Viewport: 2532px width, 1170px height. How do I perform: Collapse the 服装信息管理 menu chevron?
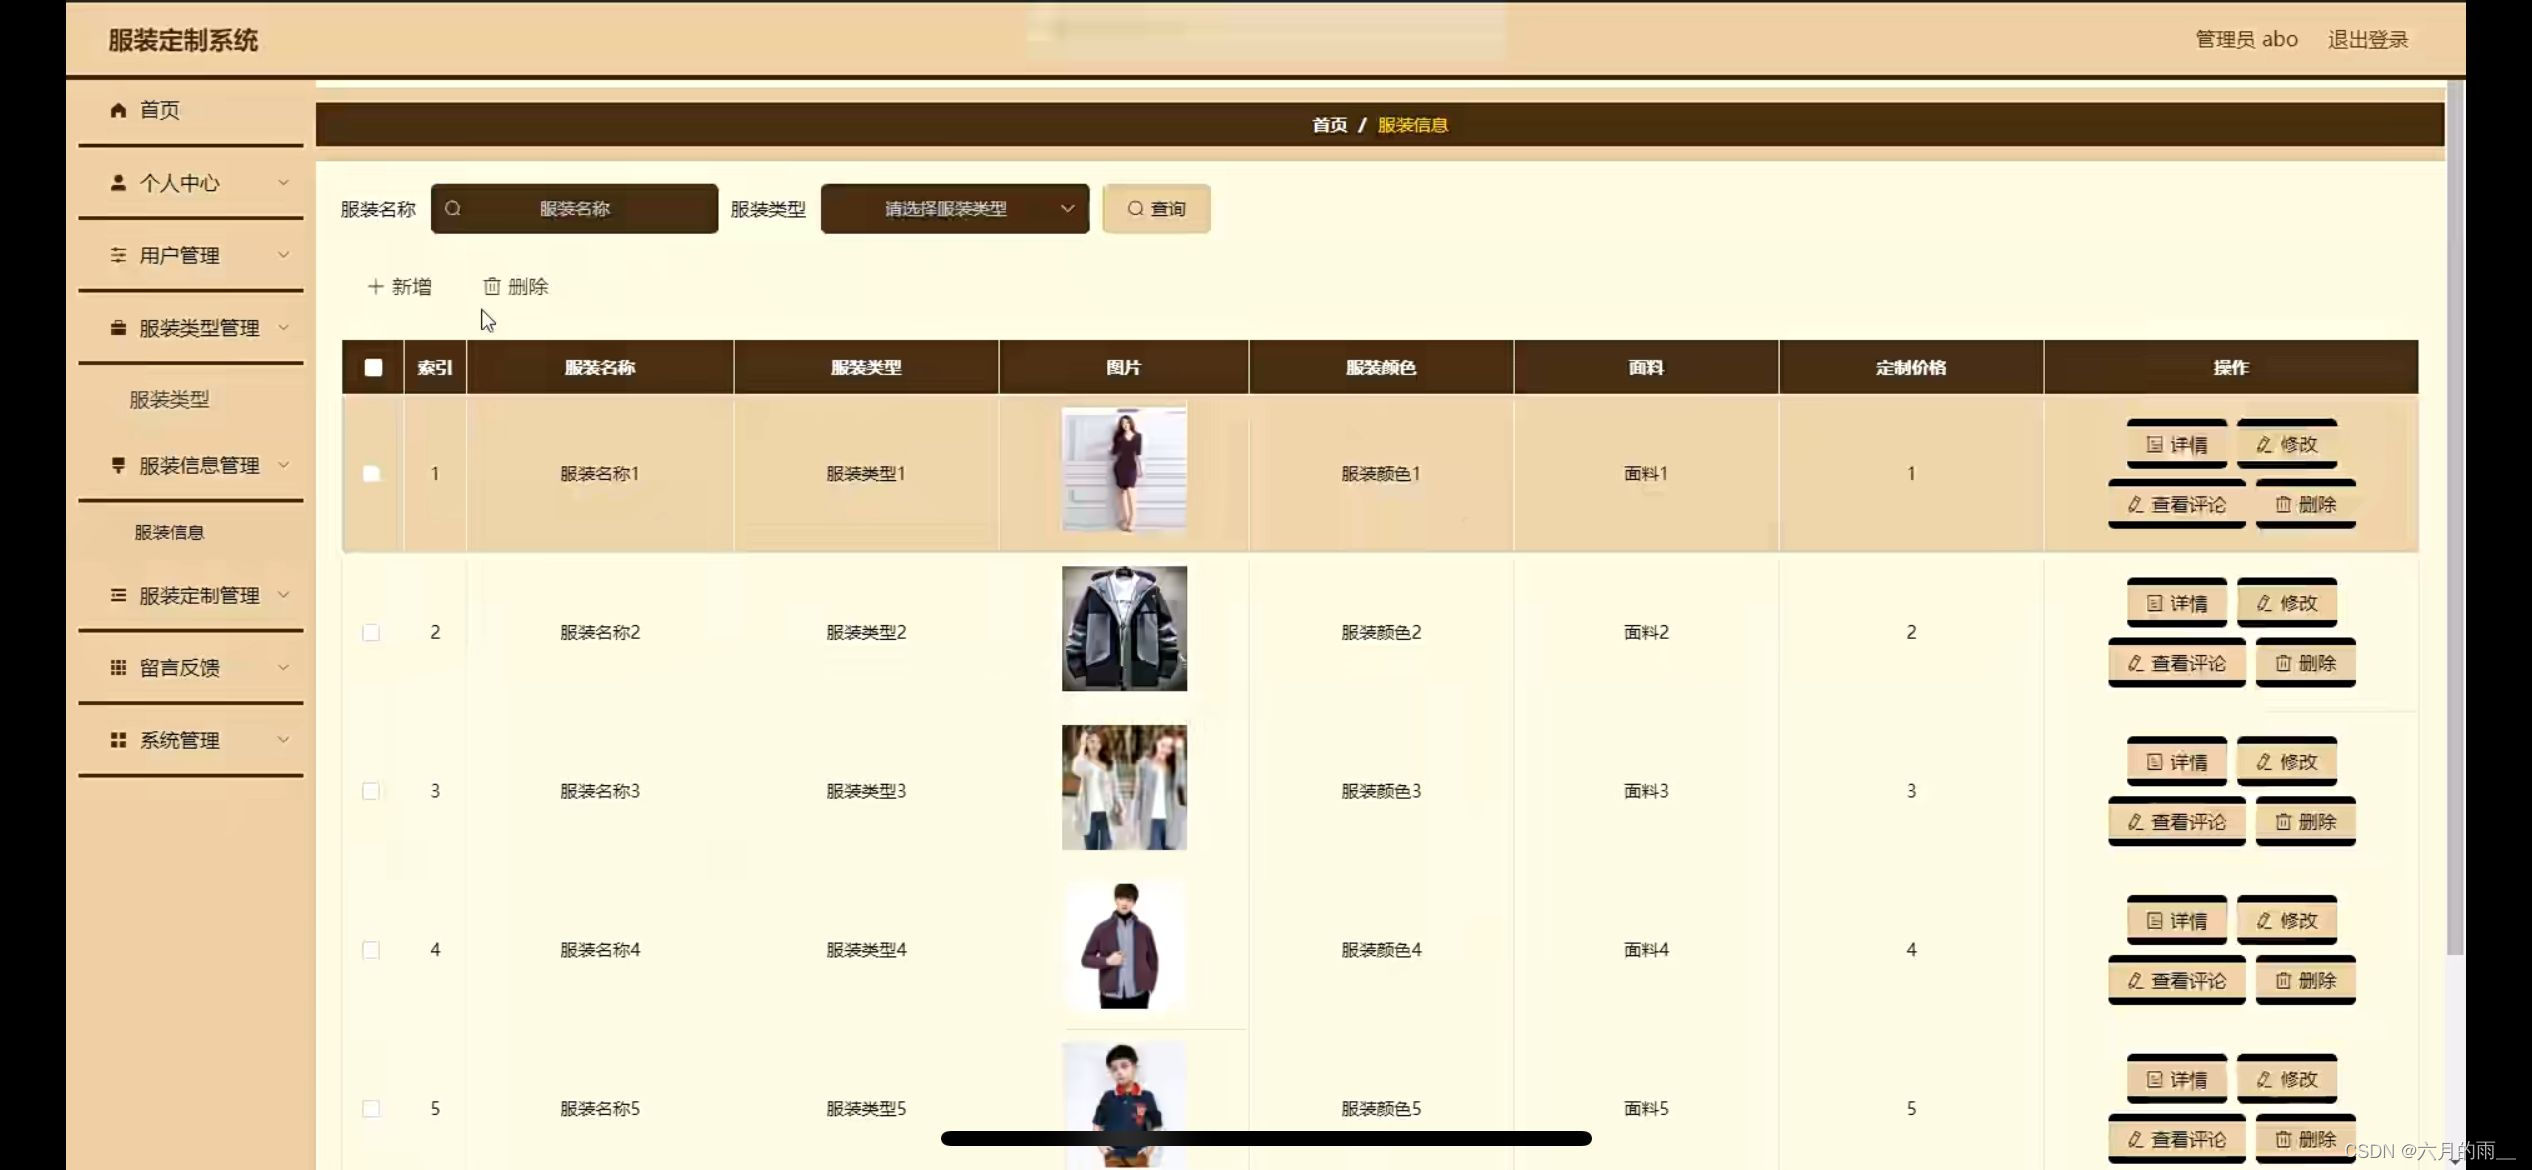pos(284,465)
